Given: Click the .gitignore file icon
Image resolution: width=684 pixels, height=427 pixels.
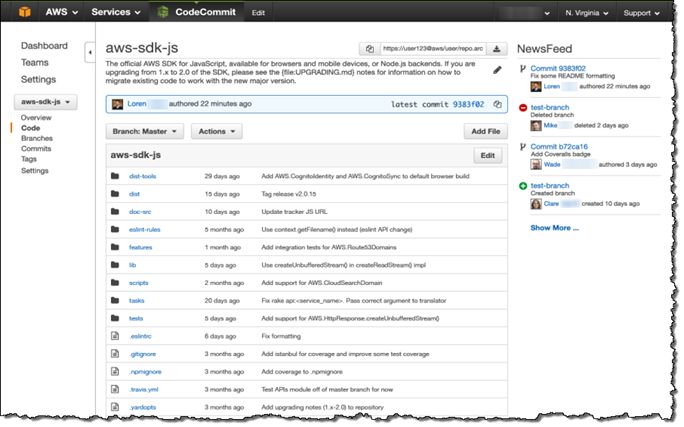Looking at the screenshot, I should (x=115, y=354).
